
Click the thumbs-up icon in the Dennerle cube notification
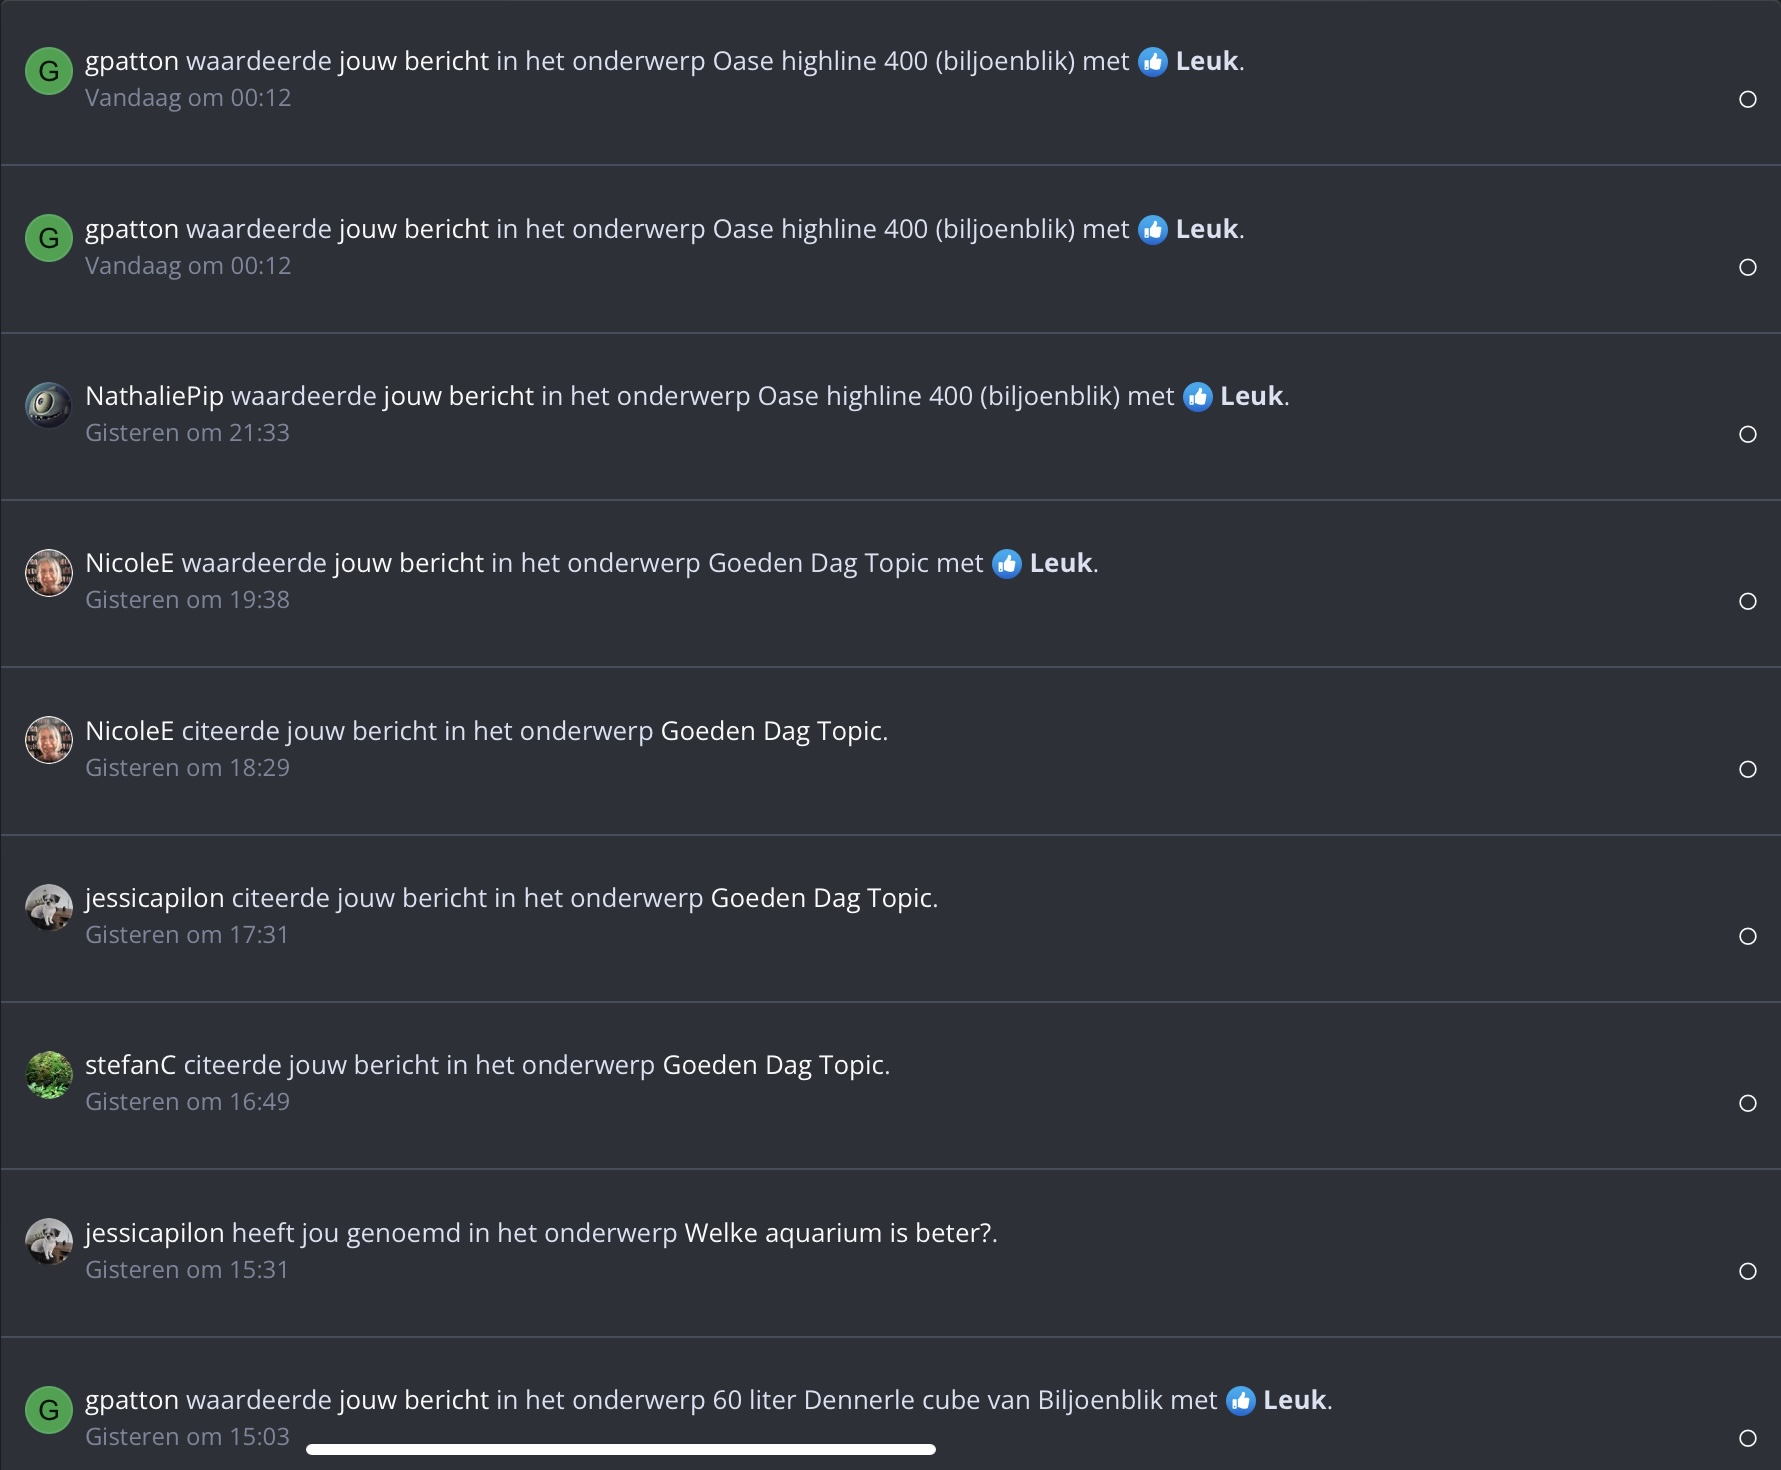1240,1401
